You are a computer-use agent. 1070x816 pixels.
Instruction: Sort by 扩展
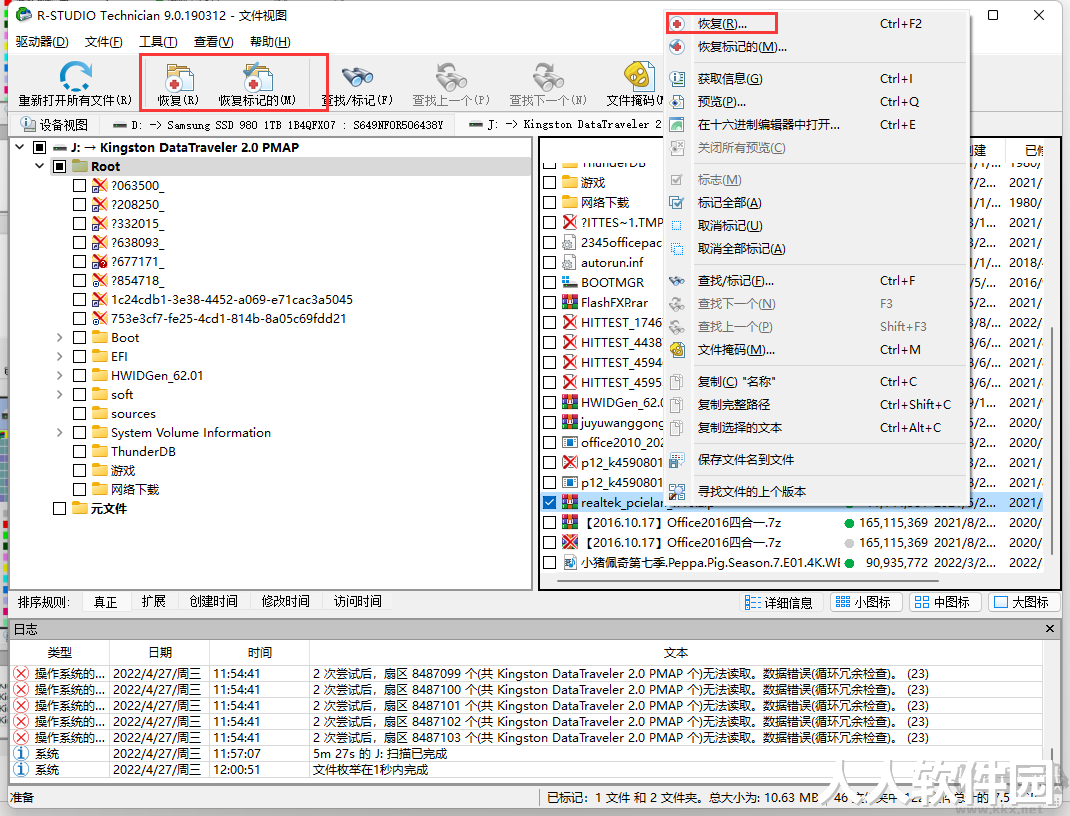coord(154,602)
